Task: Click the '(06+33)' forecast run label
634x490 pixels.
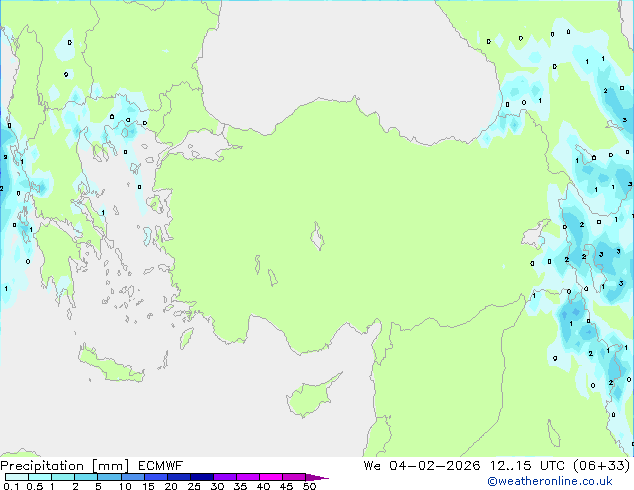Action: click(602, 466)
